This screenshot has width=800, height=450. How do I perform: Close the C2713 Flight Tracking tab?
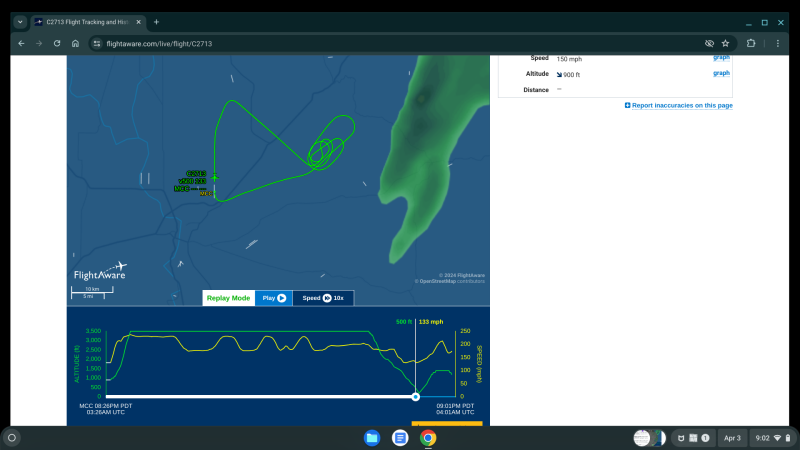coord(138,22)
